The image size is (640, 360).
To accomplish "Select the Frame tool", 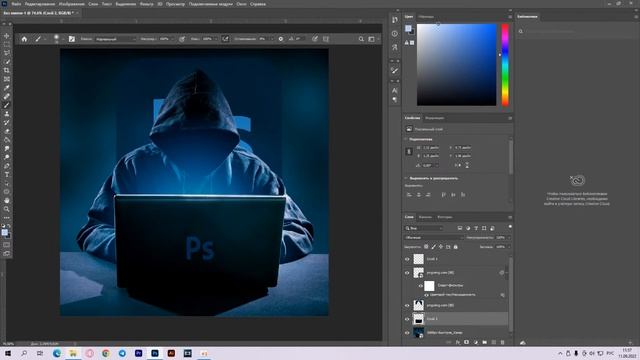I will pyautogui.click(x=7, y=79).
